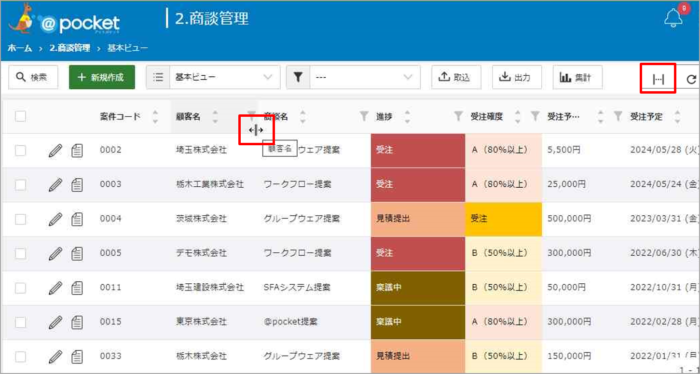This screenshot has height=374, width=700.
Task: Toggle the select-all header checkbox
Action: (x=21, y=116)
